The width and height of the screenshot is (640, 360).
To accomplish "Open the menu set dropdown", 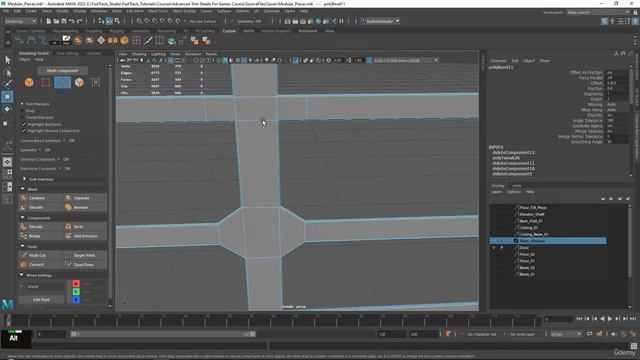I will pyautogui.click(x=20, y=21).
